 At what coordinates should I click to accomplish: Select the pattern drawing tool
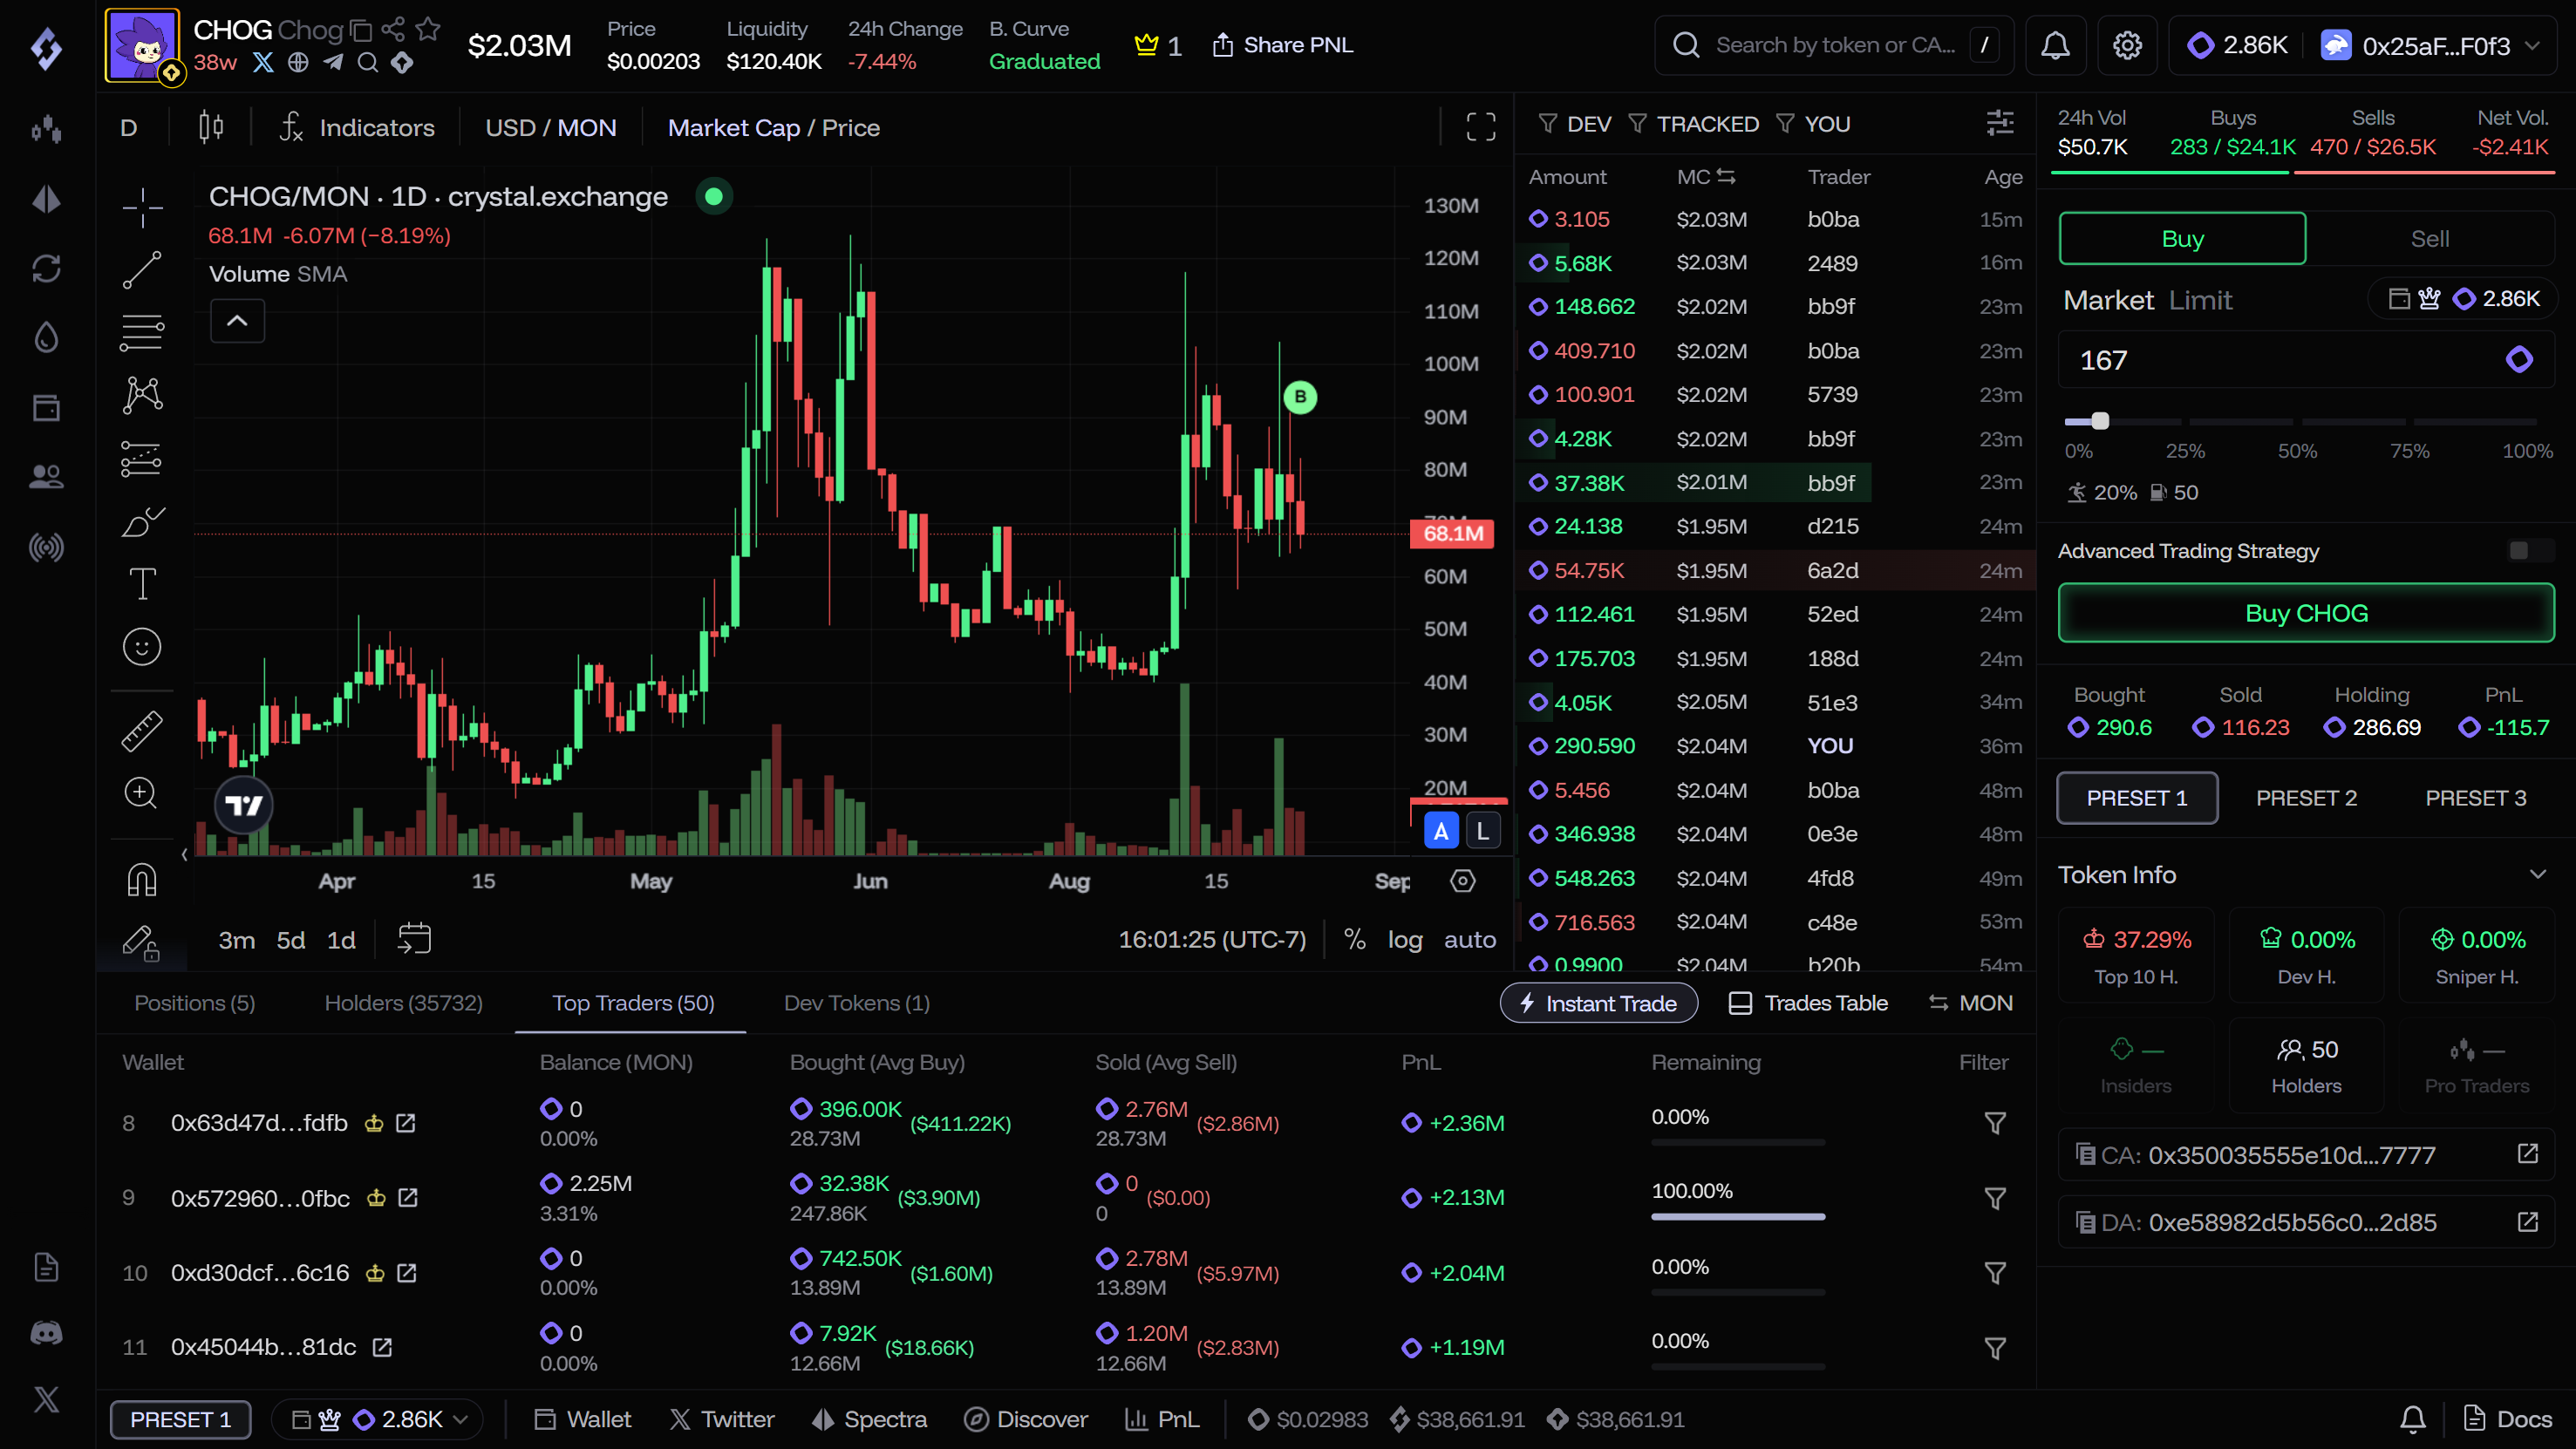(x=142, y=396)
